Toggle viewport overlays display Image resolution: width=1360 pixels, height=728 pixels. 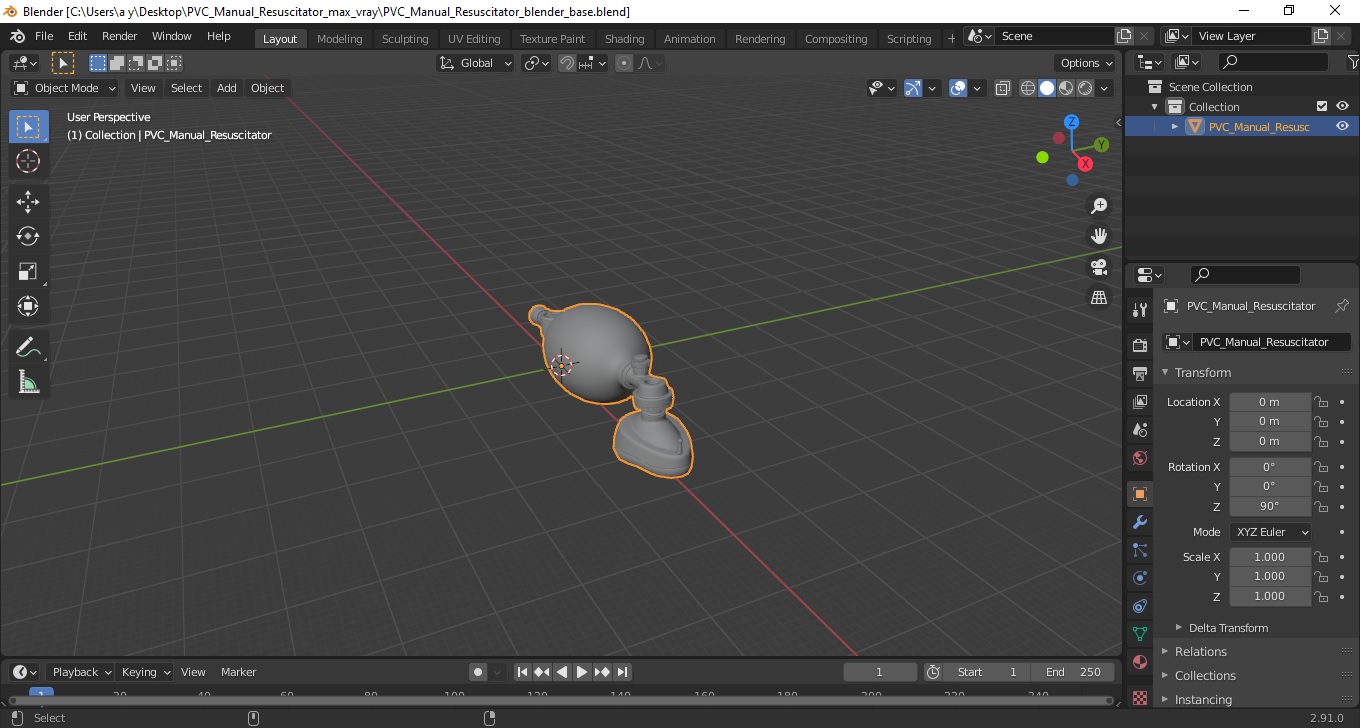(958, 88)
